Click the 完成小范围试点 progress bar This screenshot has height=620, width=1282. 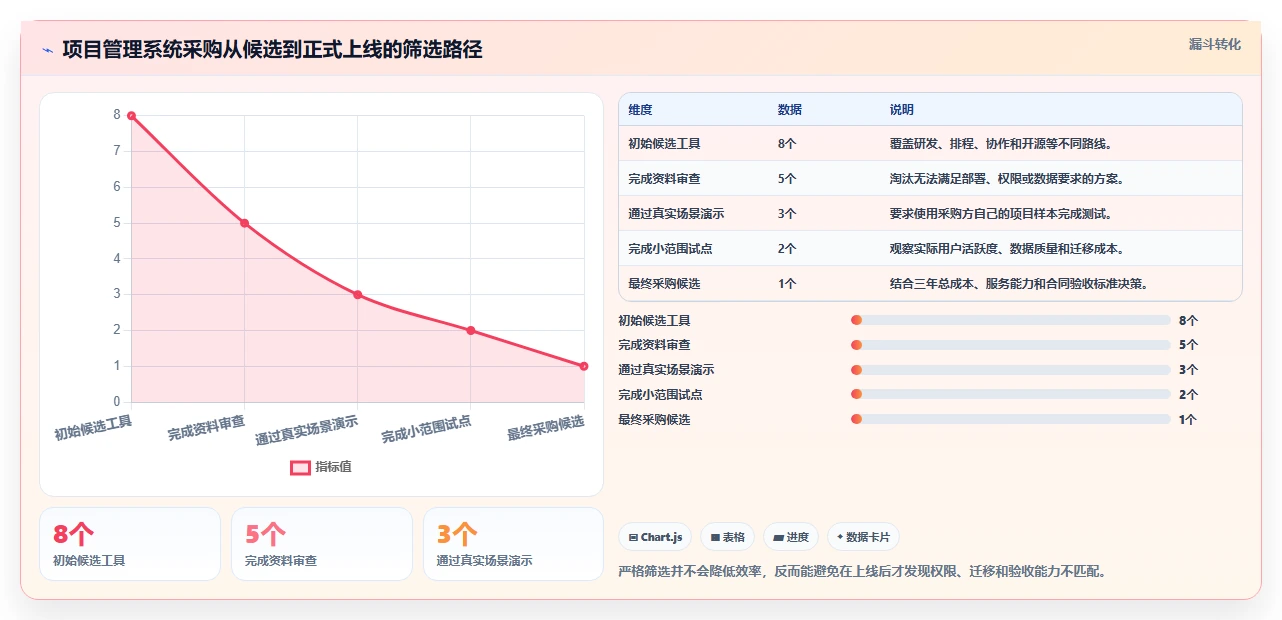(x=1010, y=395)
